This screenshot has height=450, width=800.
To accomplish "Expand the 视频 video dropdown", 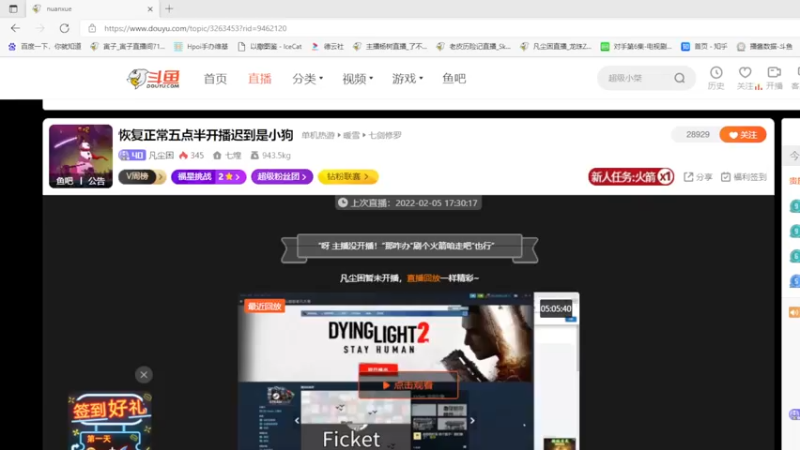I will (357, 79).
